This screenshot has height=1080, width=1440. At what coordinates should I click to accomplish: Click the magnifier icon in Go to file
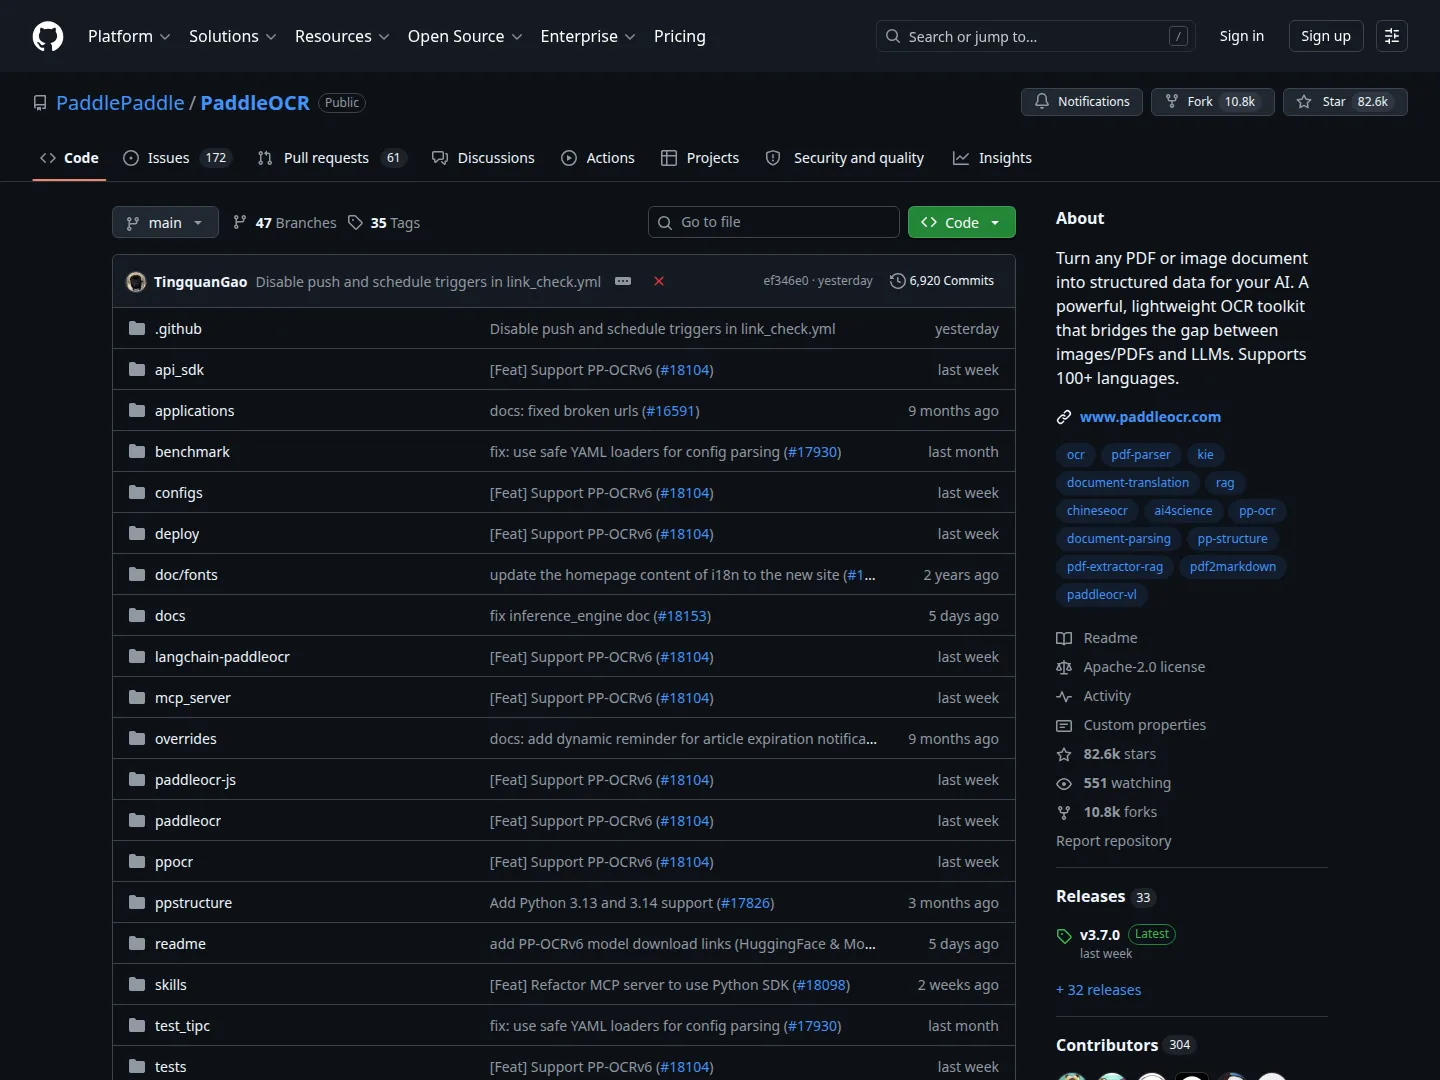tap(665, 222)
